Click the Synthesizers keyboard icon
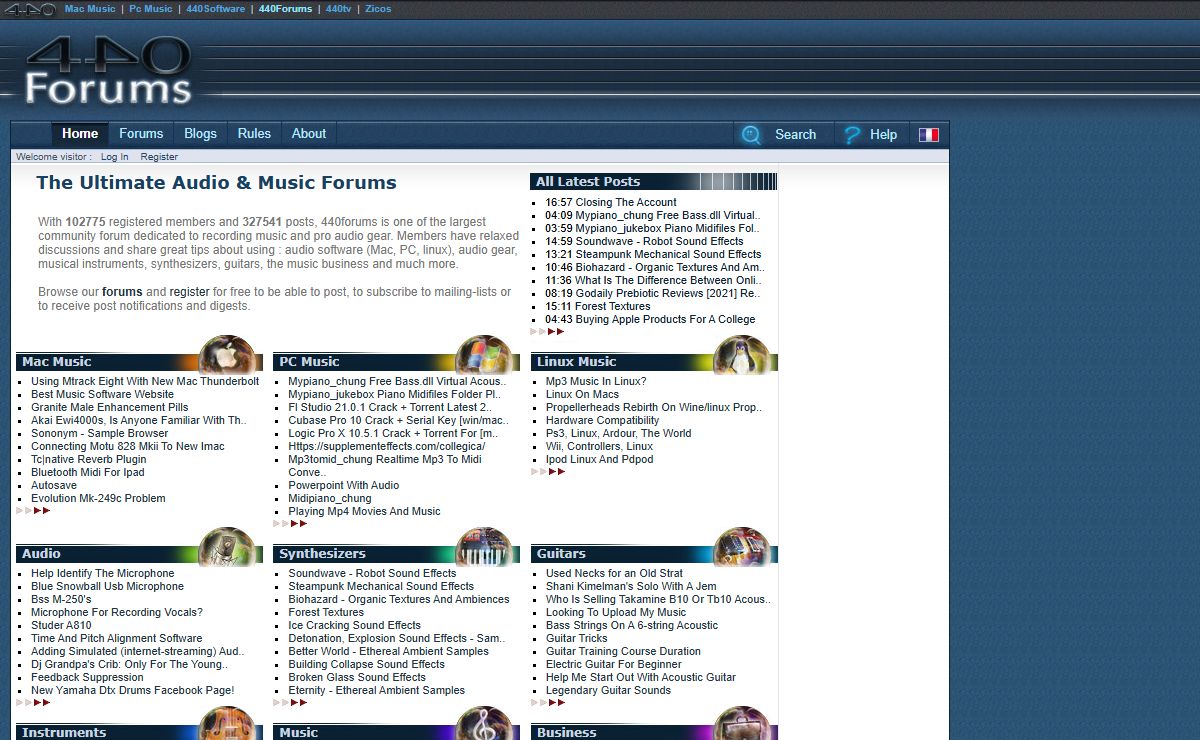 click(484, 546)
